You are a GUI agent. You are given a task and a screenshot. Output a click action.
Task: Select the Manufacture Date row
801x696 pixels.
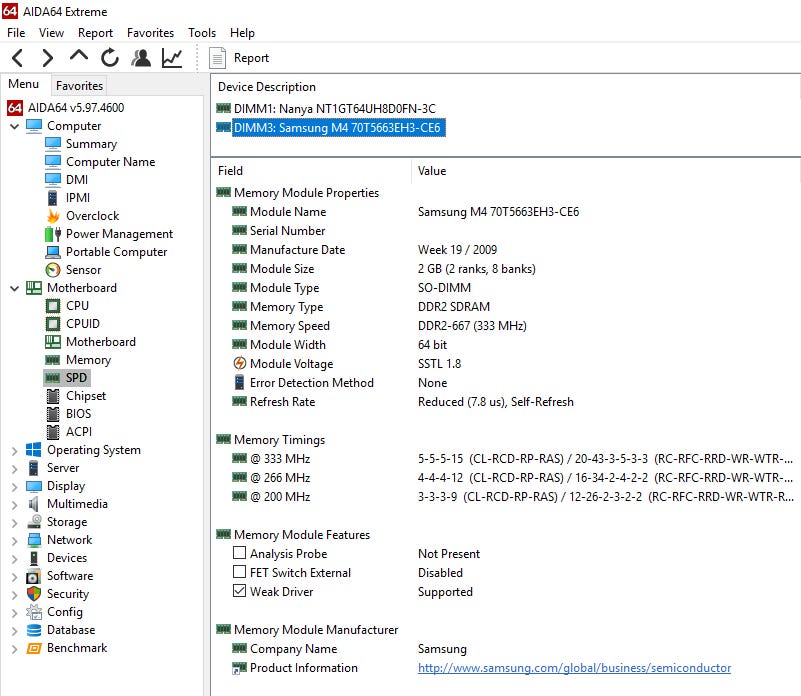(506, 250)
